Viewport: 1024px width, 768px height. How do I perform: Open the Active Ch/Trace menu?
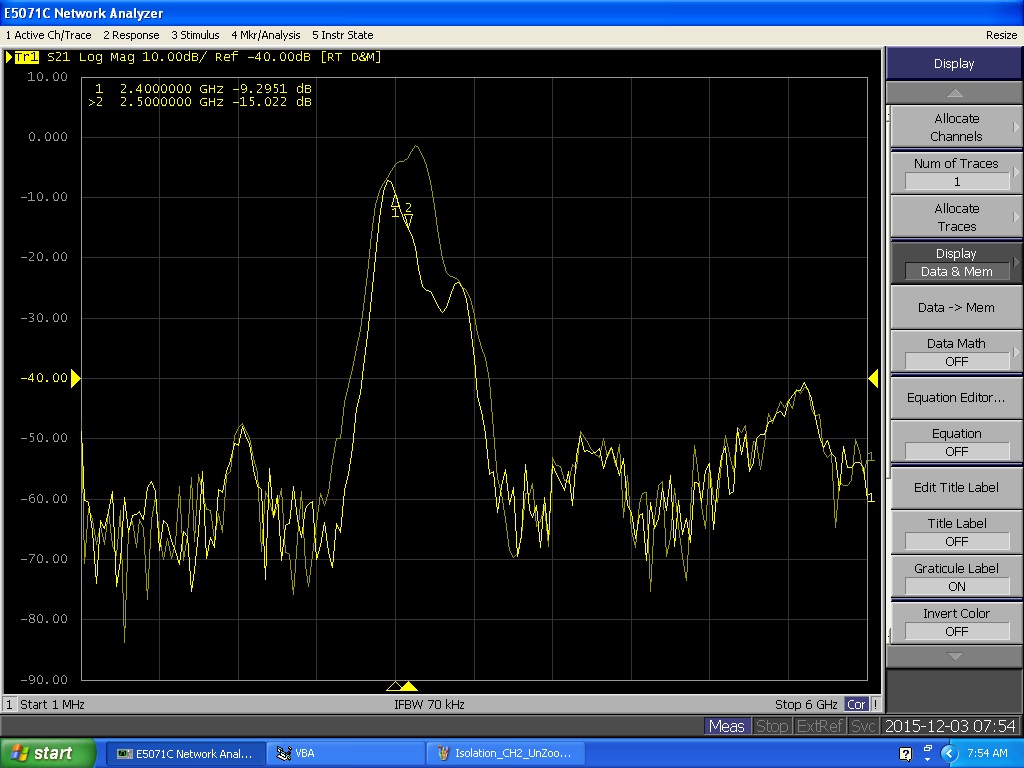click(48, 35)
